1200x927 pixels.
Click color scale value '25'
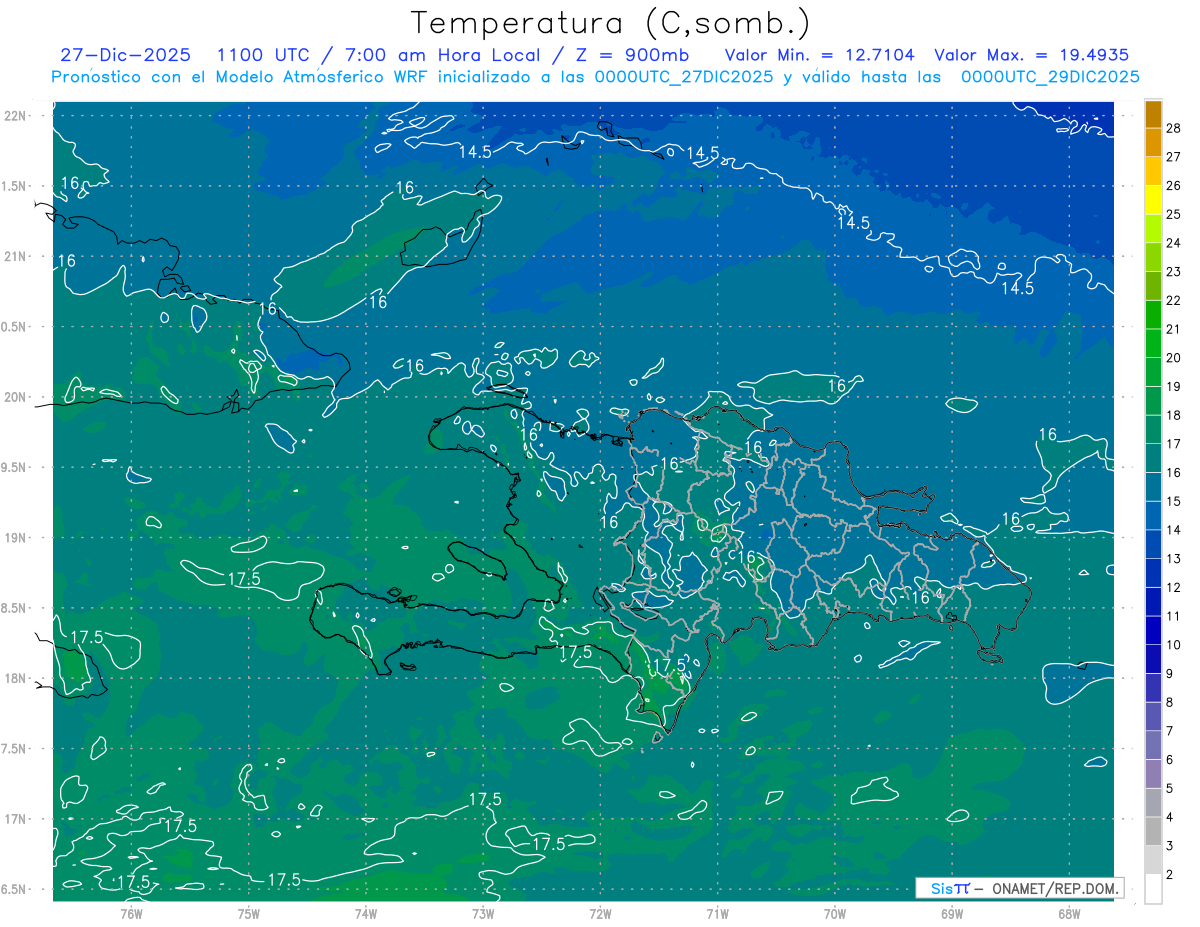[1174, 214]
